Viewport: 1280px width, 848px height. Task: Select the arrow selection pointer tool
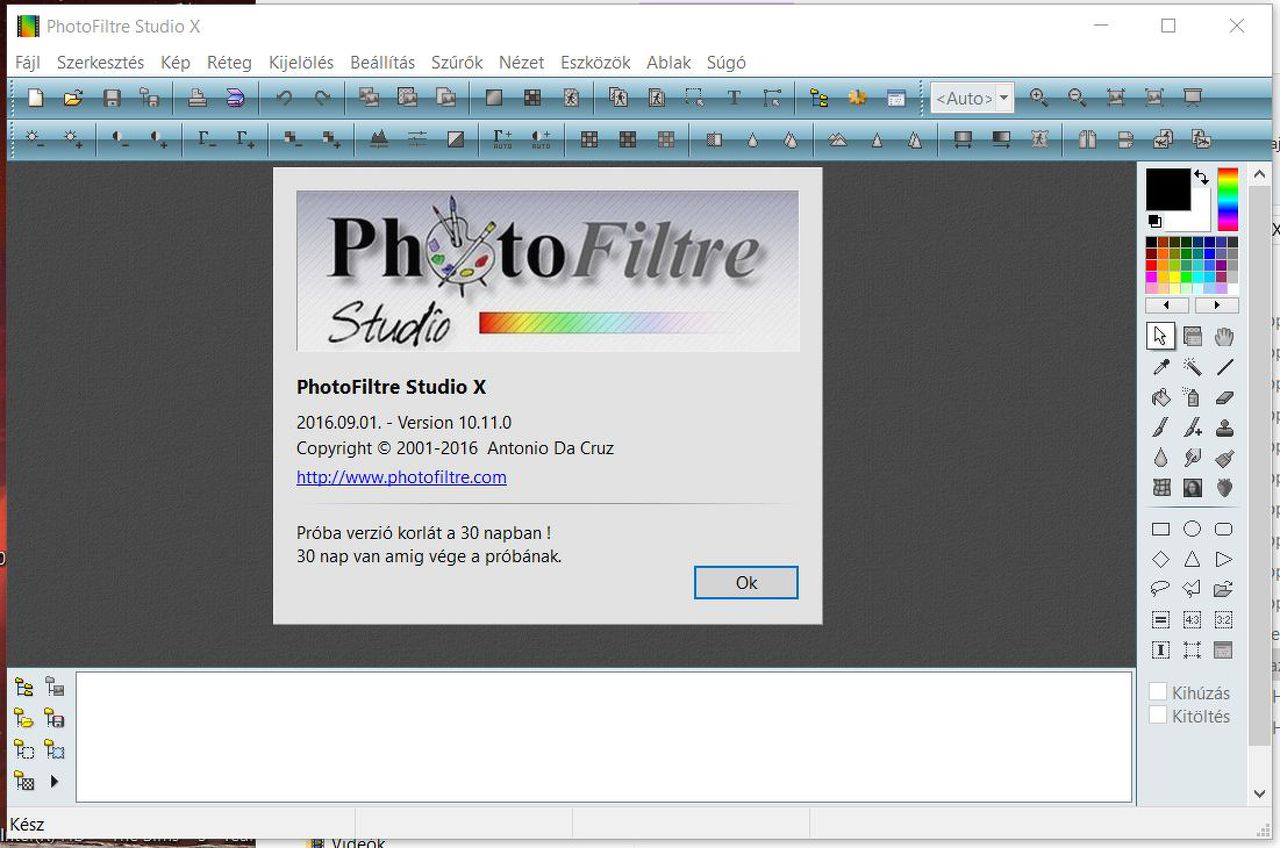[x=1161, y=336]
